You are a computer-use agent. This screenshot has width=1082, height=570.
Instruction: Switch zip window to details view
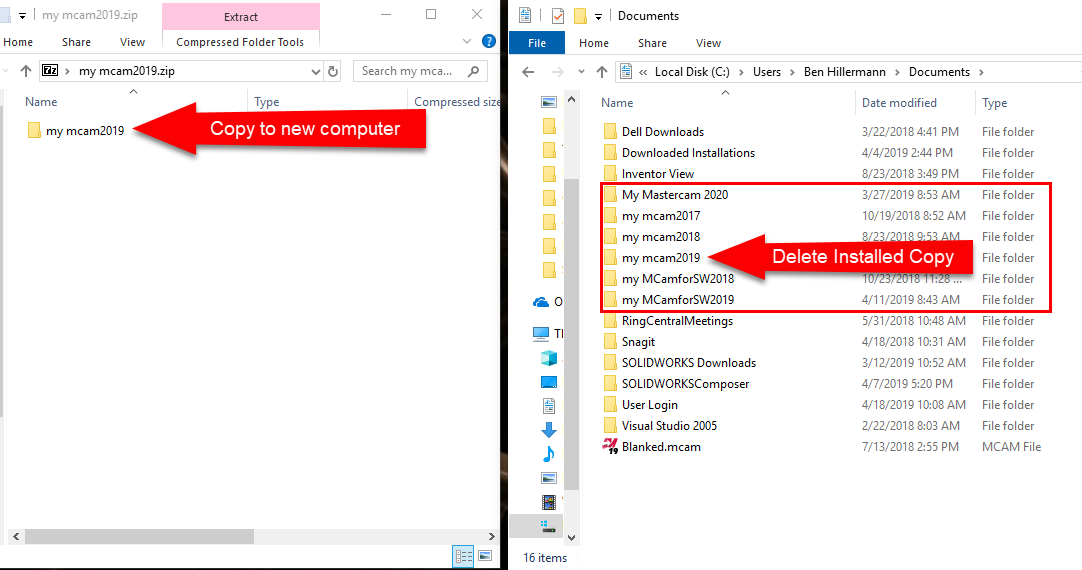pyautogui.click(x=464, y=556)
